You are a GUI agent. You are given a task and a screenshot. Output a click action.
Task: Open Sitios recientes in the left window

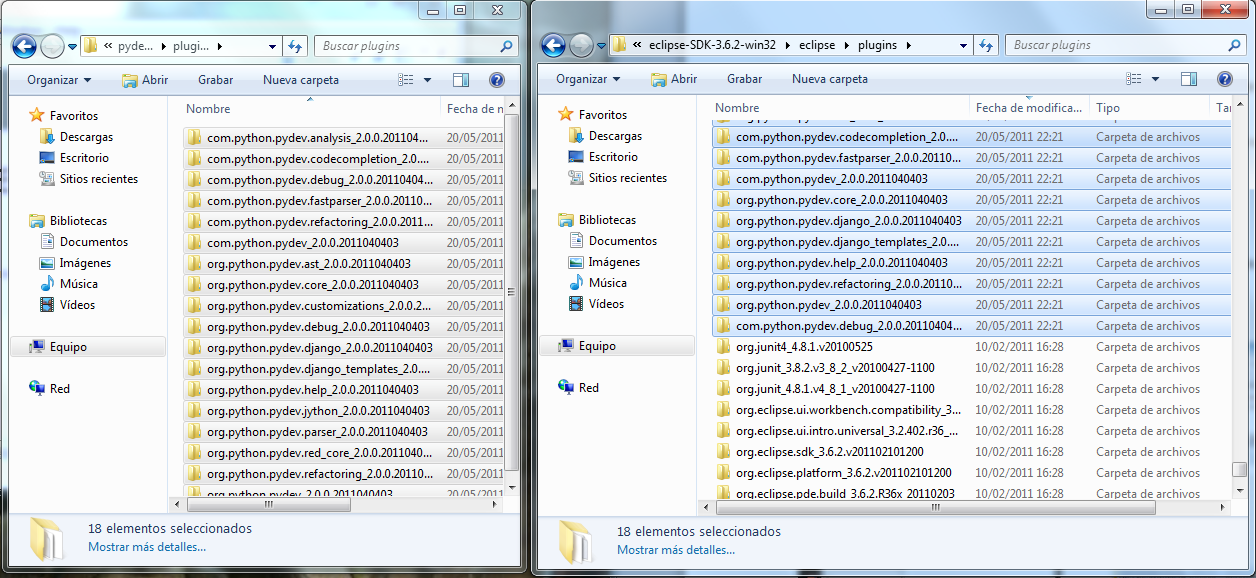click(98, 179)
